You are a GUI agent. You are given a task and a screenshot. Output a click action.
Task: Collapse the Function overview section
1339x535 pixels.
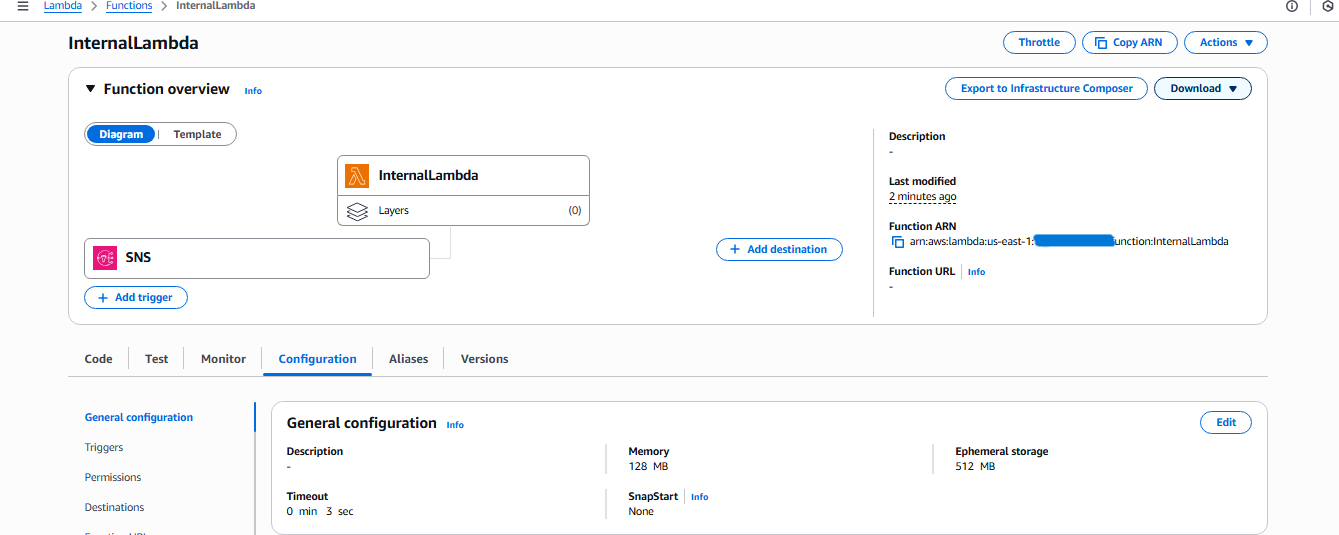click(90, 89)
